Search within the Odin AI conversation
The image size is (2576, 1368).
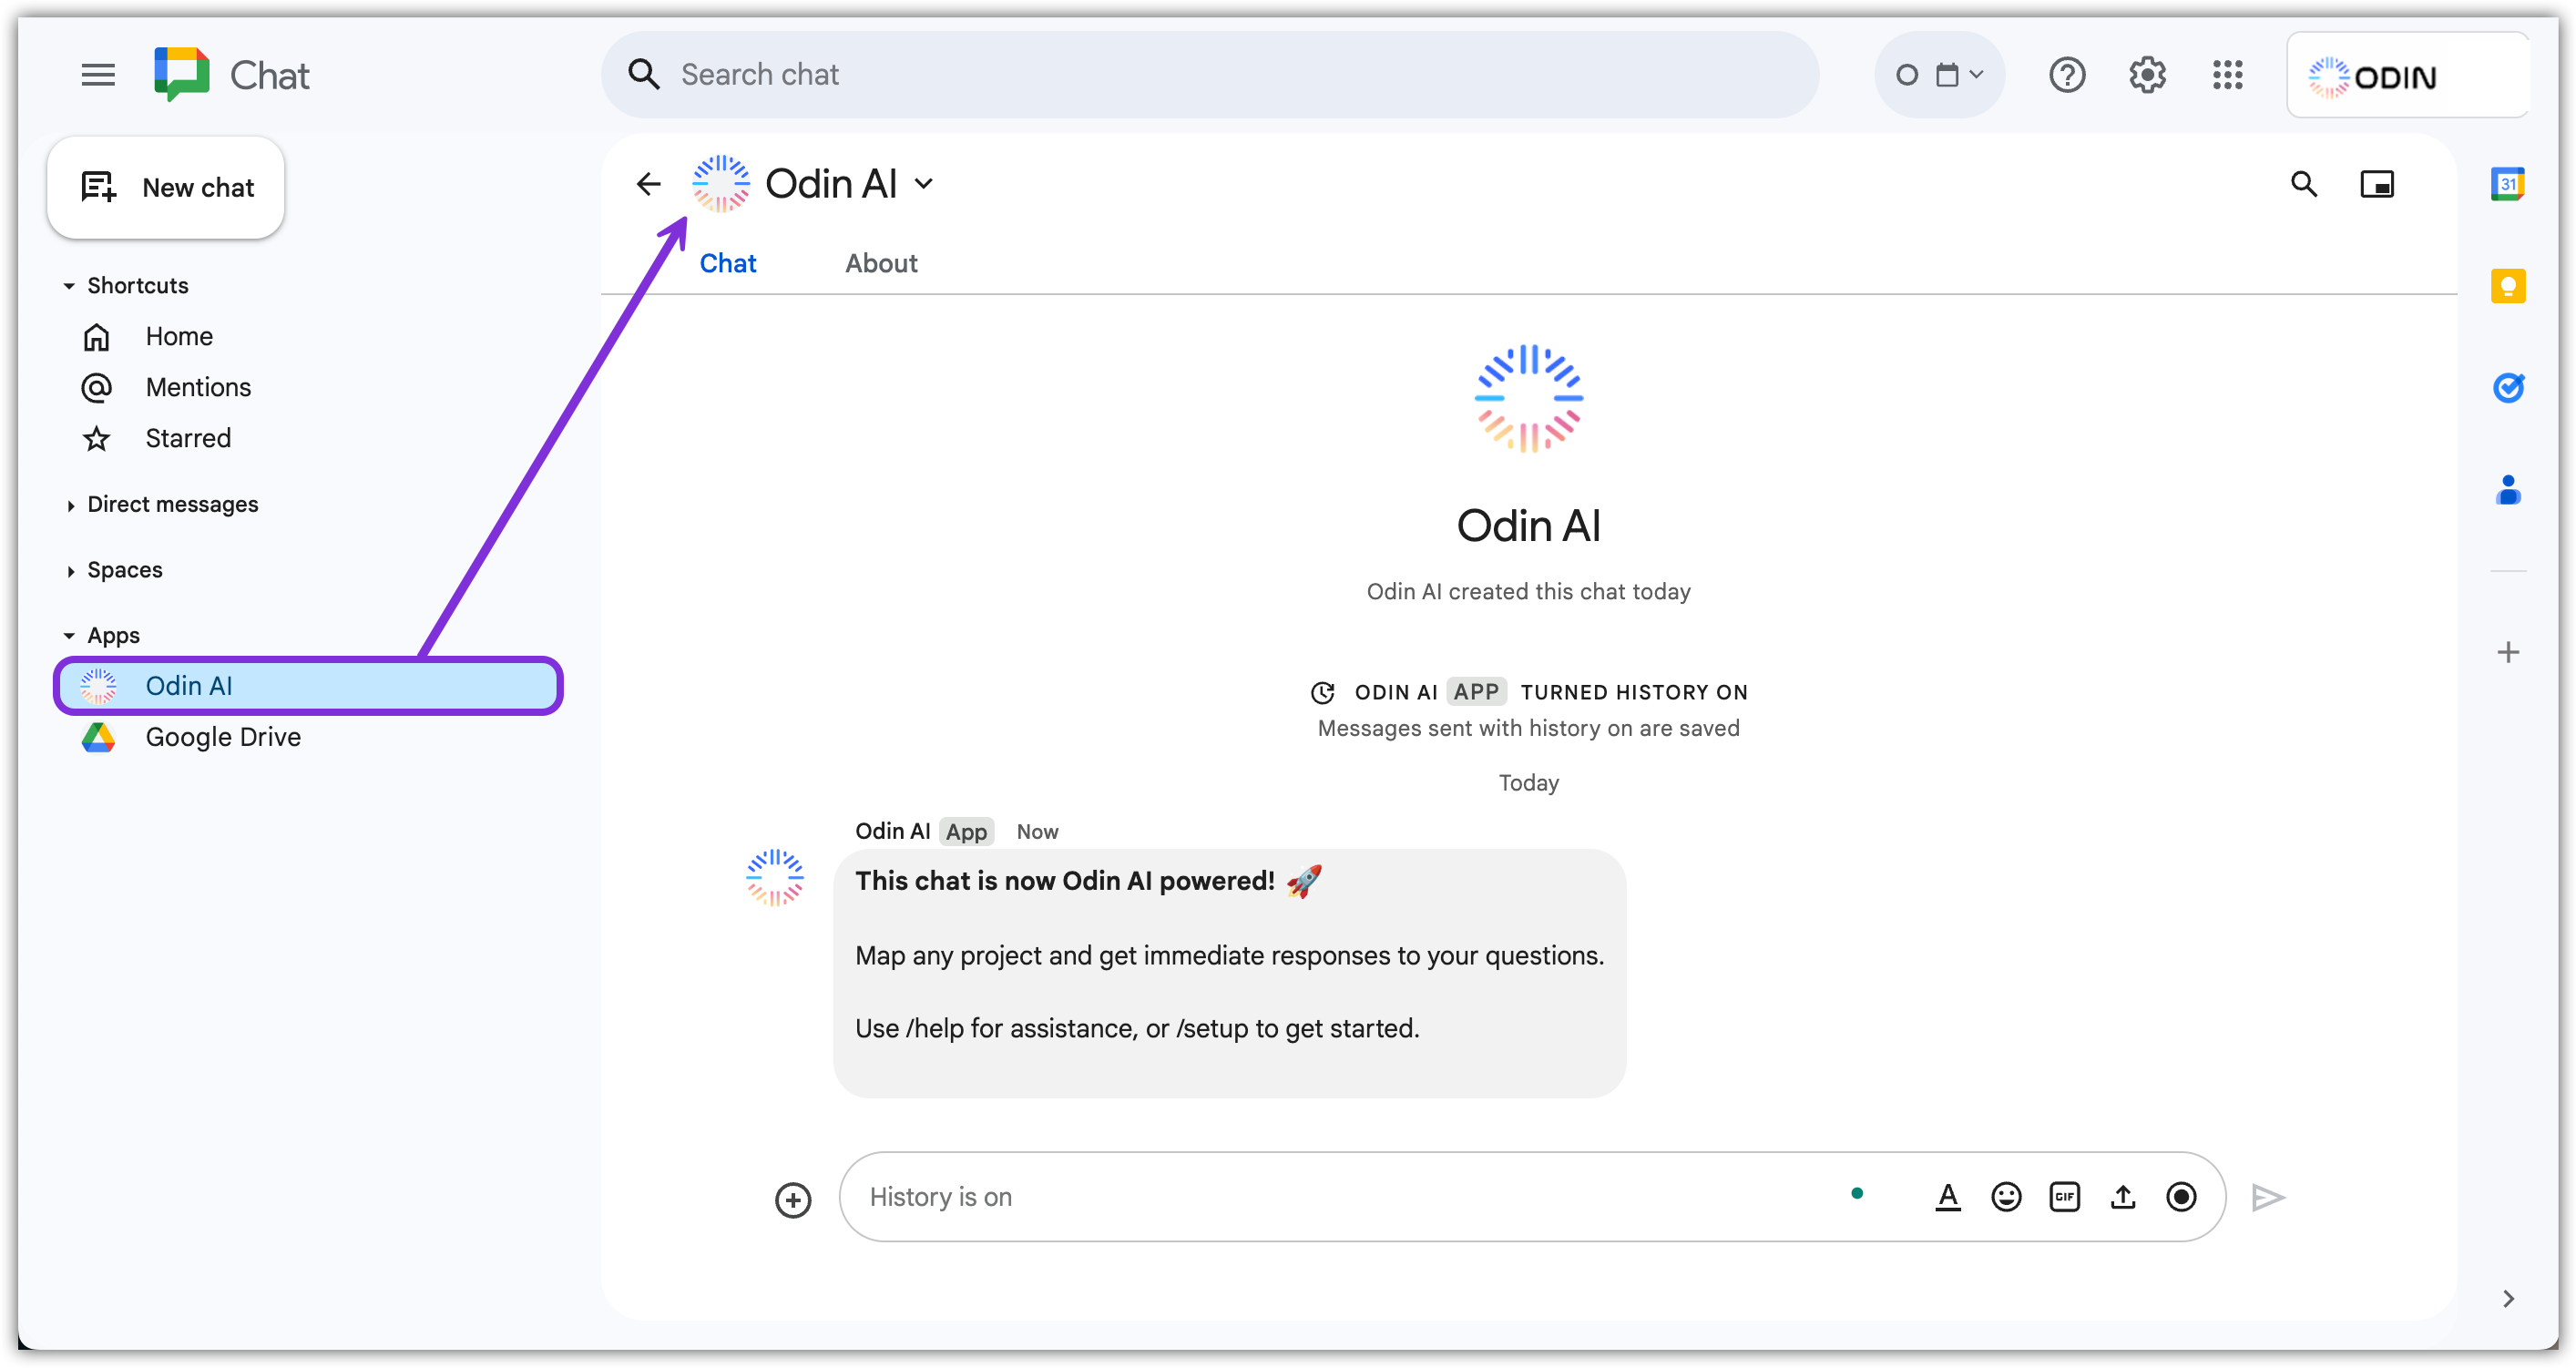(2304, 184)
